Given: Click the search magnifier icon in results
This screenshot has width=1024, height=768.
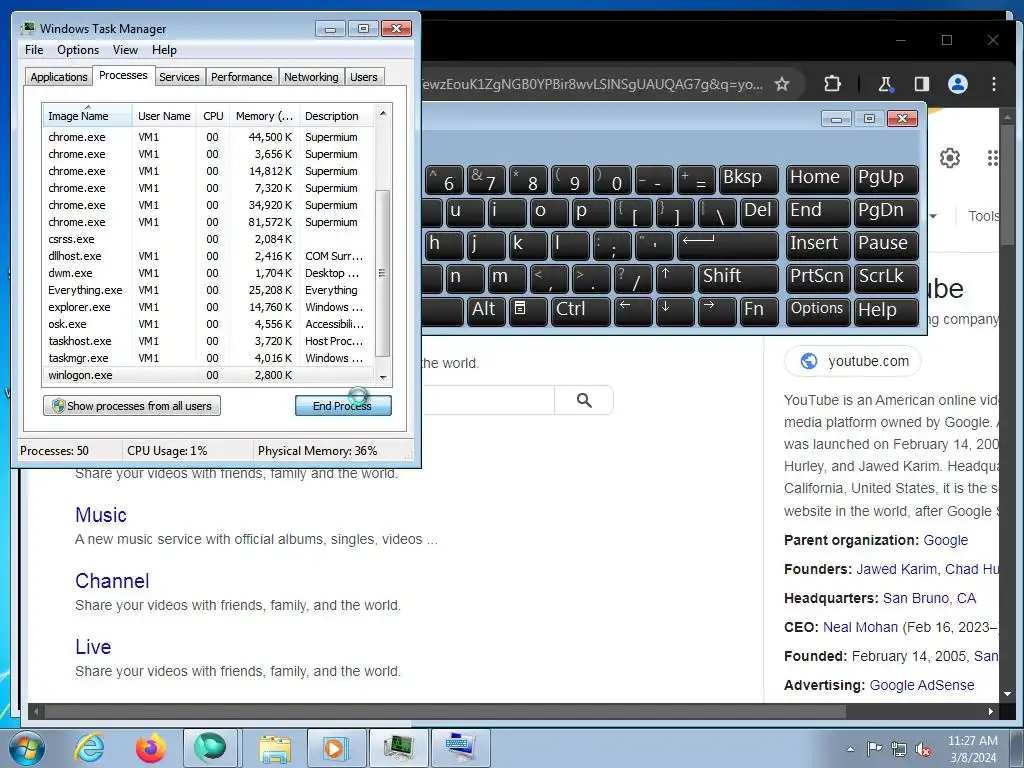Looking at the screenshot, I should pos(584,400).
